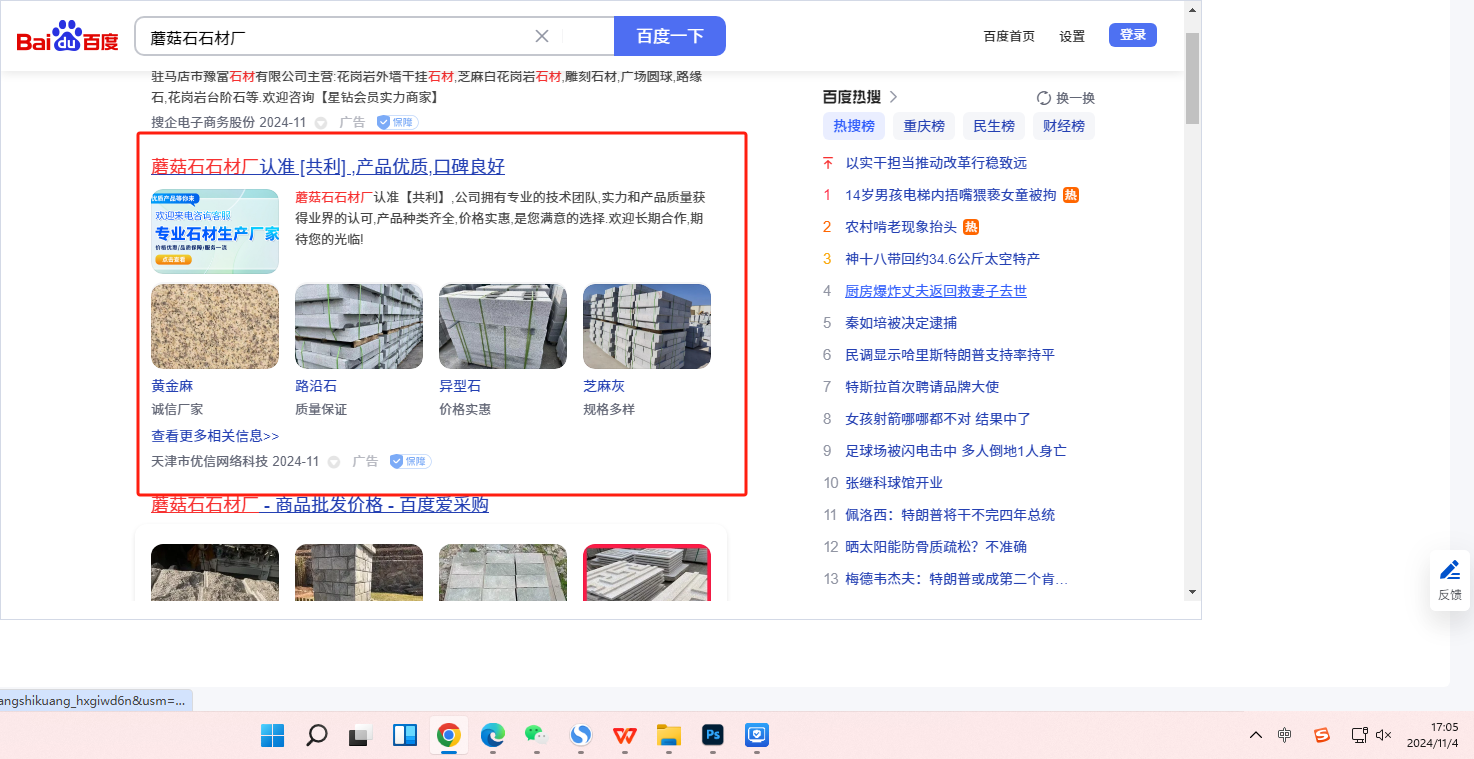Expand the 百度热搜 chevron arrow
1474x759 pixels.
894,97
